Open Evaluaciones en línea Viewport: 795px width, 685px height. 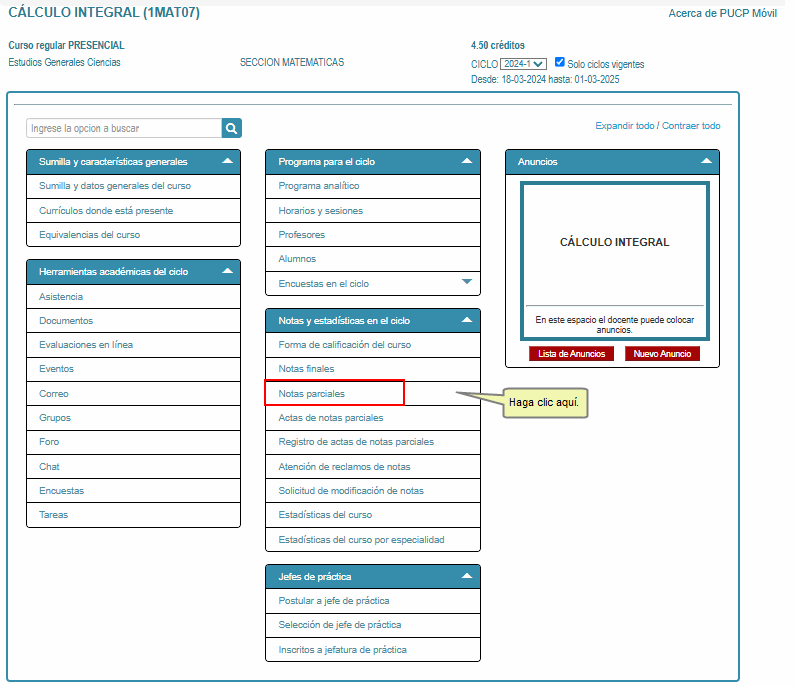point(133,345)
